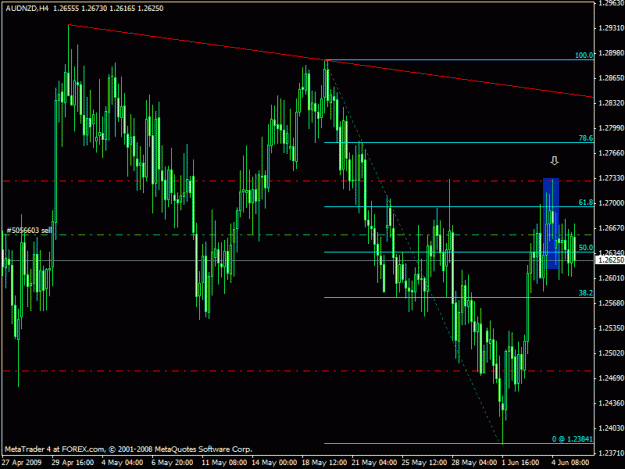Viewport: 625px width, 469px height.
Task: Click the Fibonacci 38.2 level label
Action: pyautogui.click(x=586, y=293)
